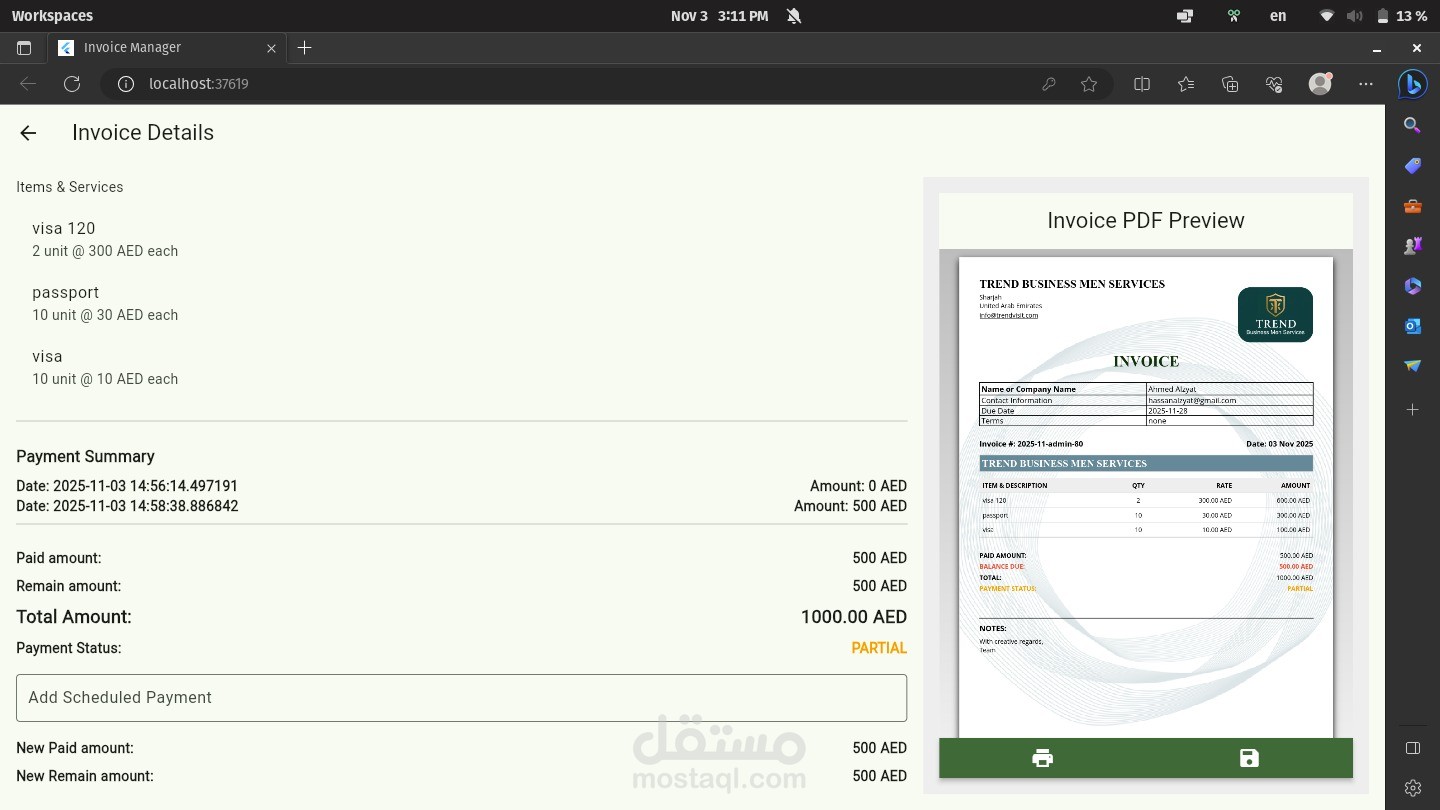Open the user profile avatar
The width and height of the screenshot is (1440, 810).
1320,84
